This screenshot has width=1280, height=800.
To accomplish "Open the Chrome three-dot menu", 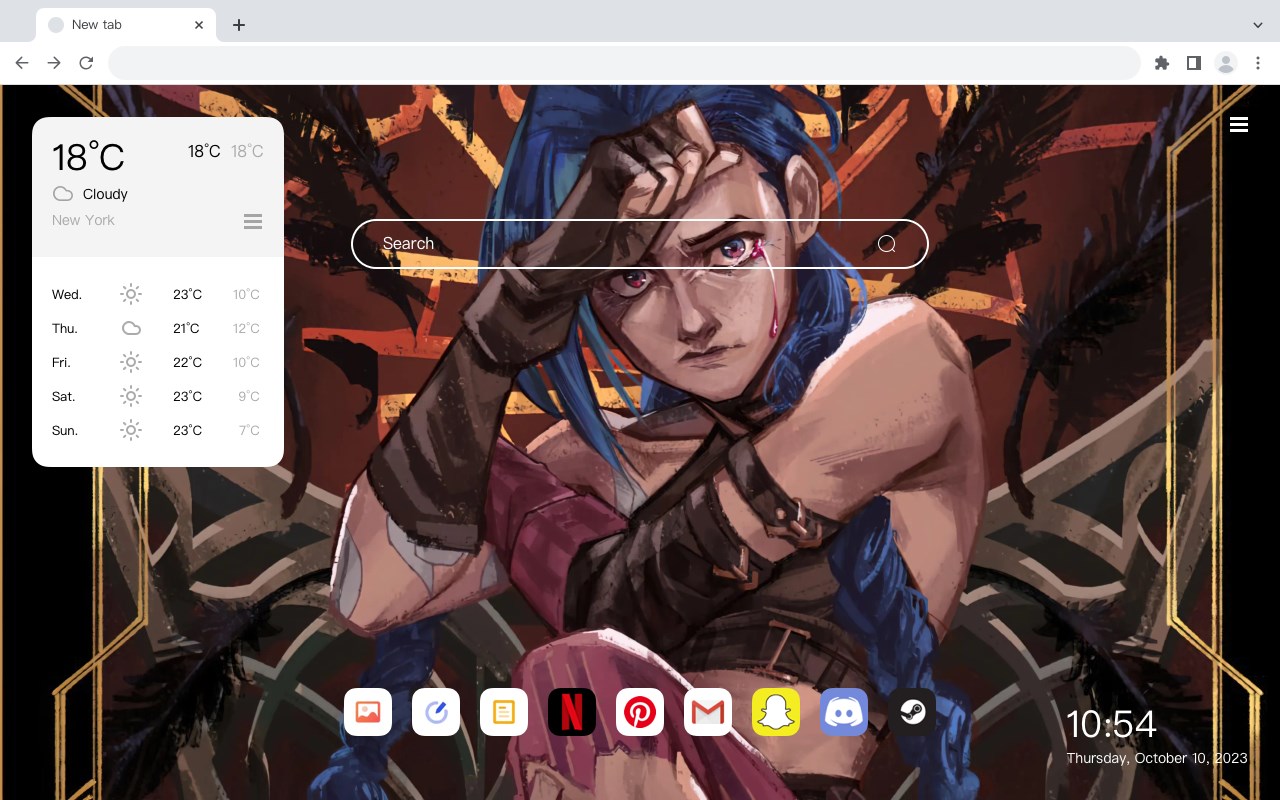I will coord(1257,63).
